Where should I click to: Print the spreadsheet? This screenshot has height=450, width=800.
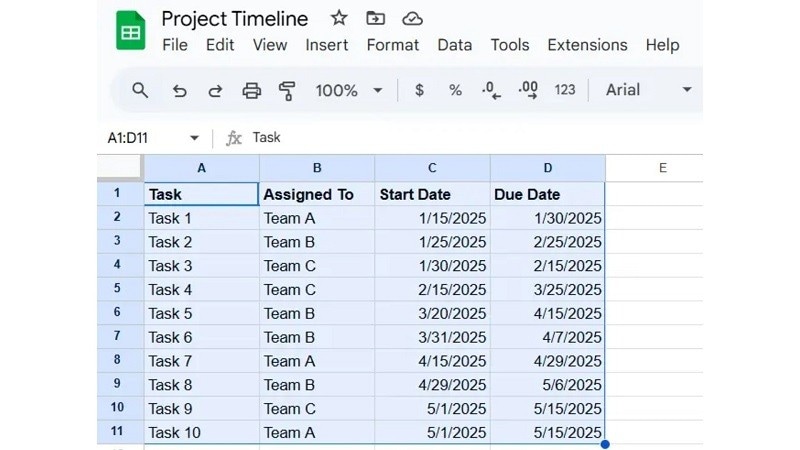point(252,91)
